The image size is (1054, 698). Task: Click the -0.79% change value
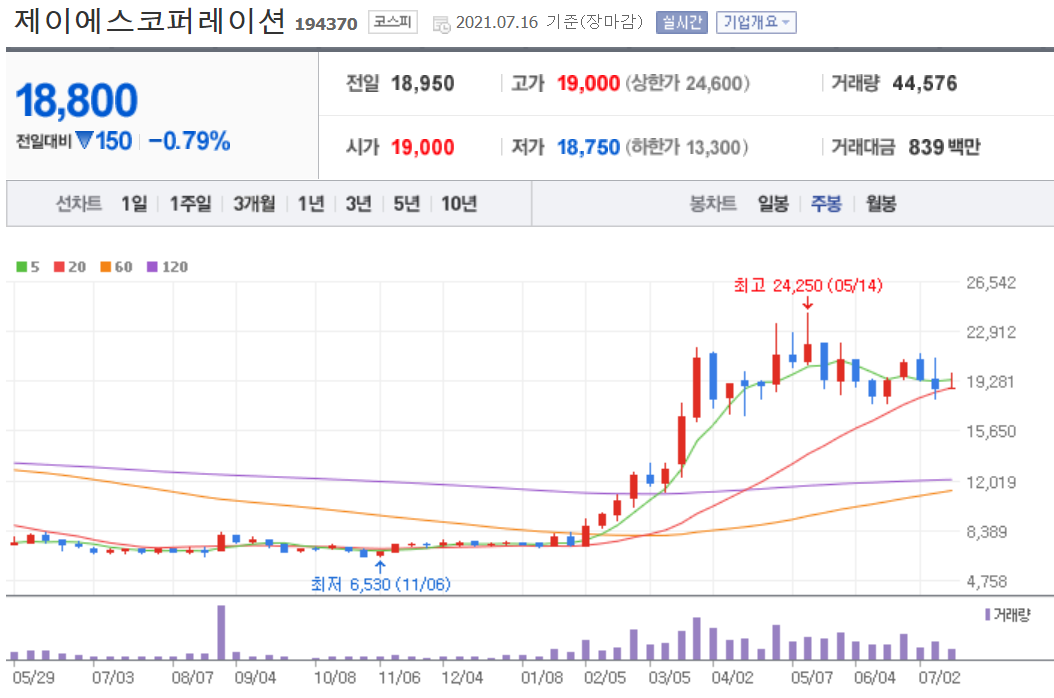189,141
